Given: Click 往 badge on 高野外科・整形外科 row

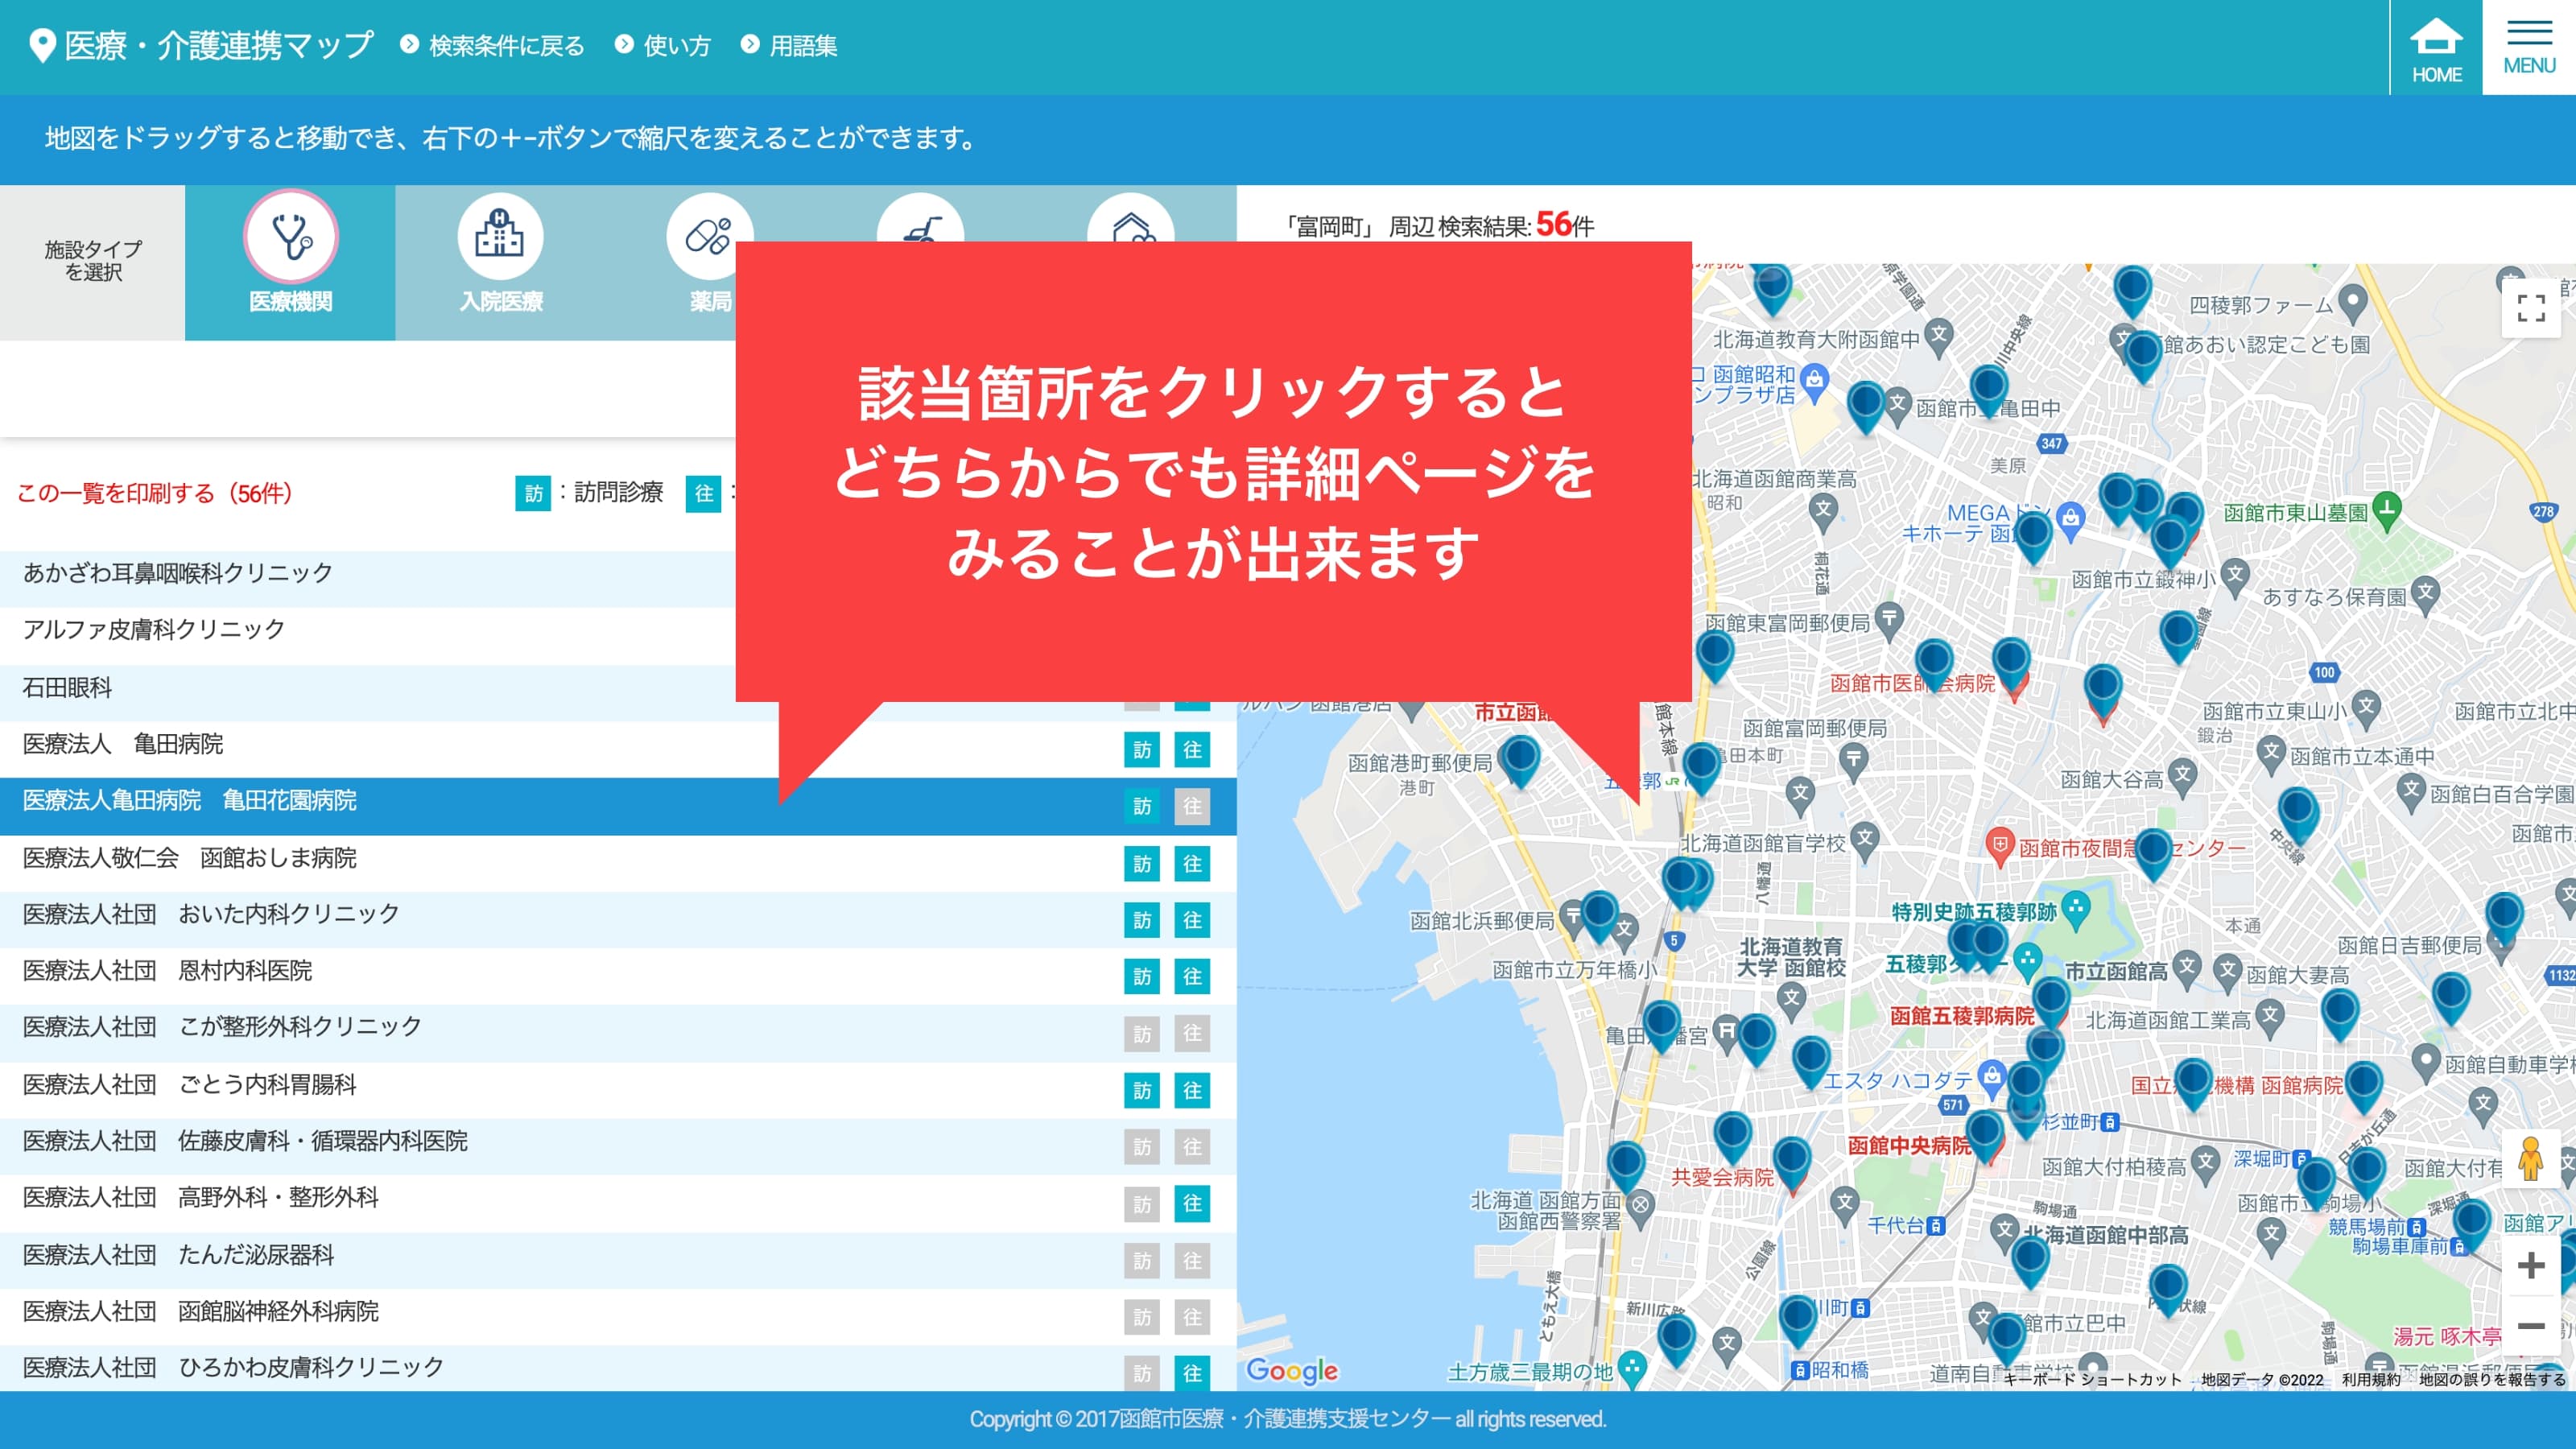Looking at the screenshot, I should pyautogui.click(x=1192, y=1204).
